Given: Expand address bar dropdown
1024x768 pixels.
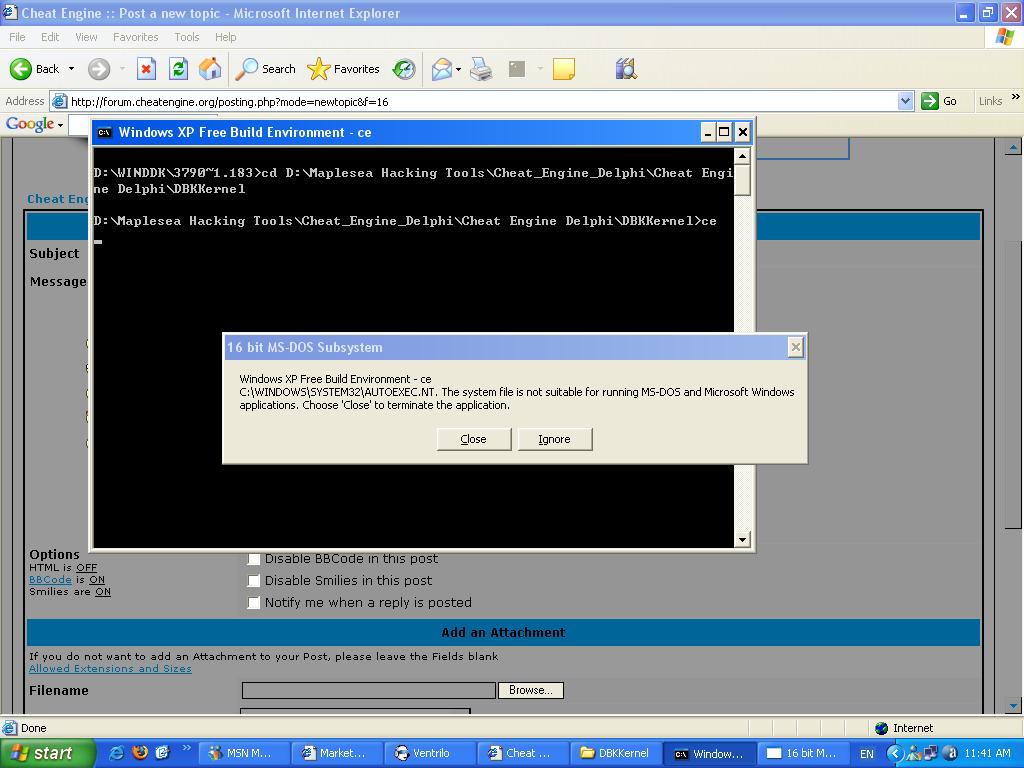Looking at the screenshot, I should (905, 101).
